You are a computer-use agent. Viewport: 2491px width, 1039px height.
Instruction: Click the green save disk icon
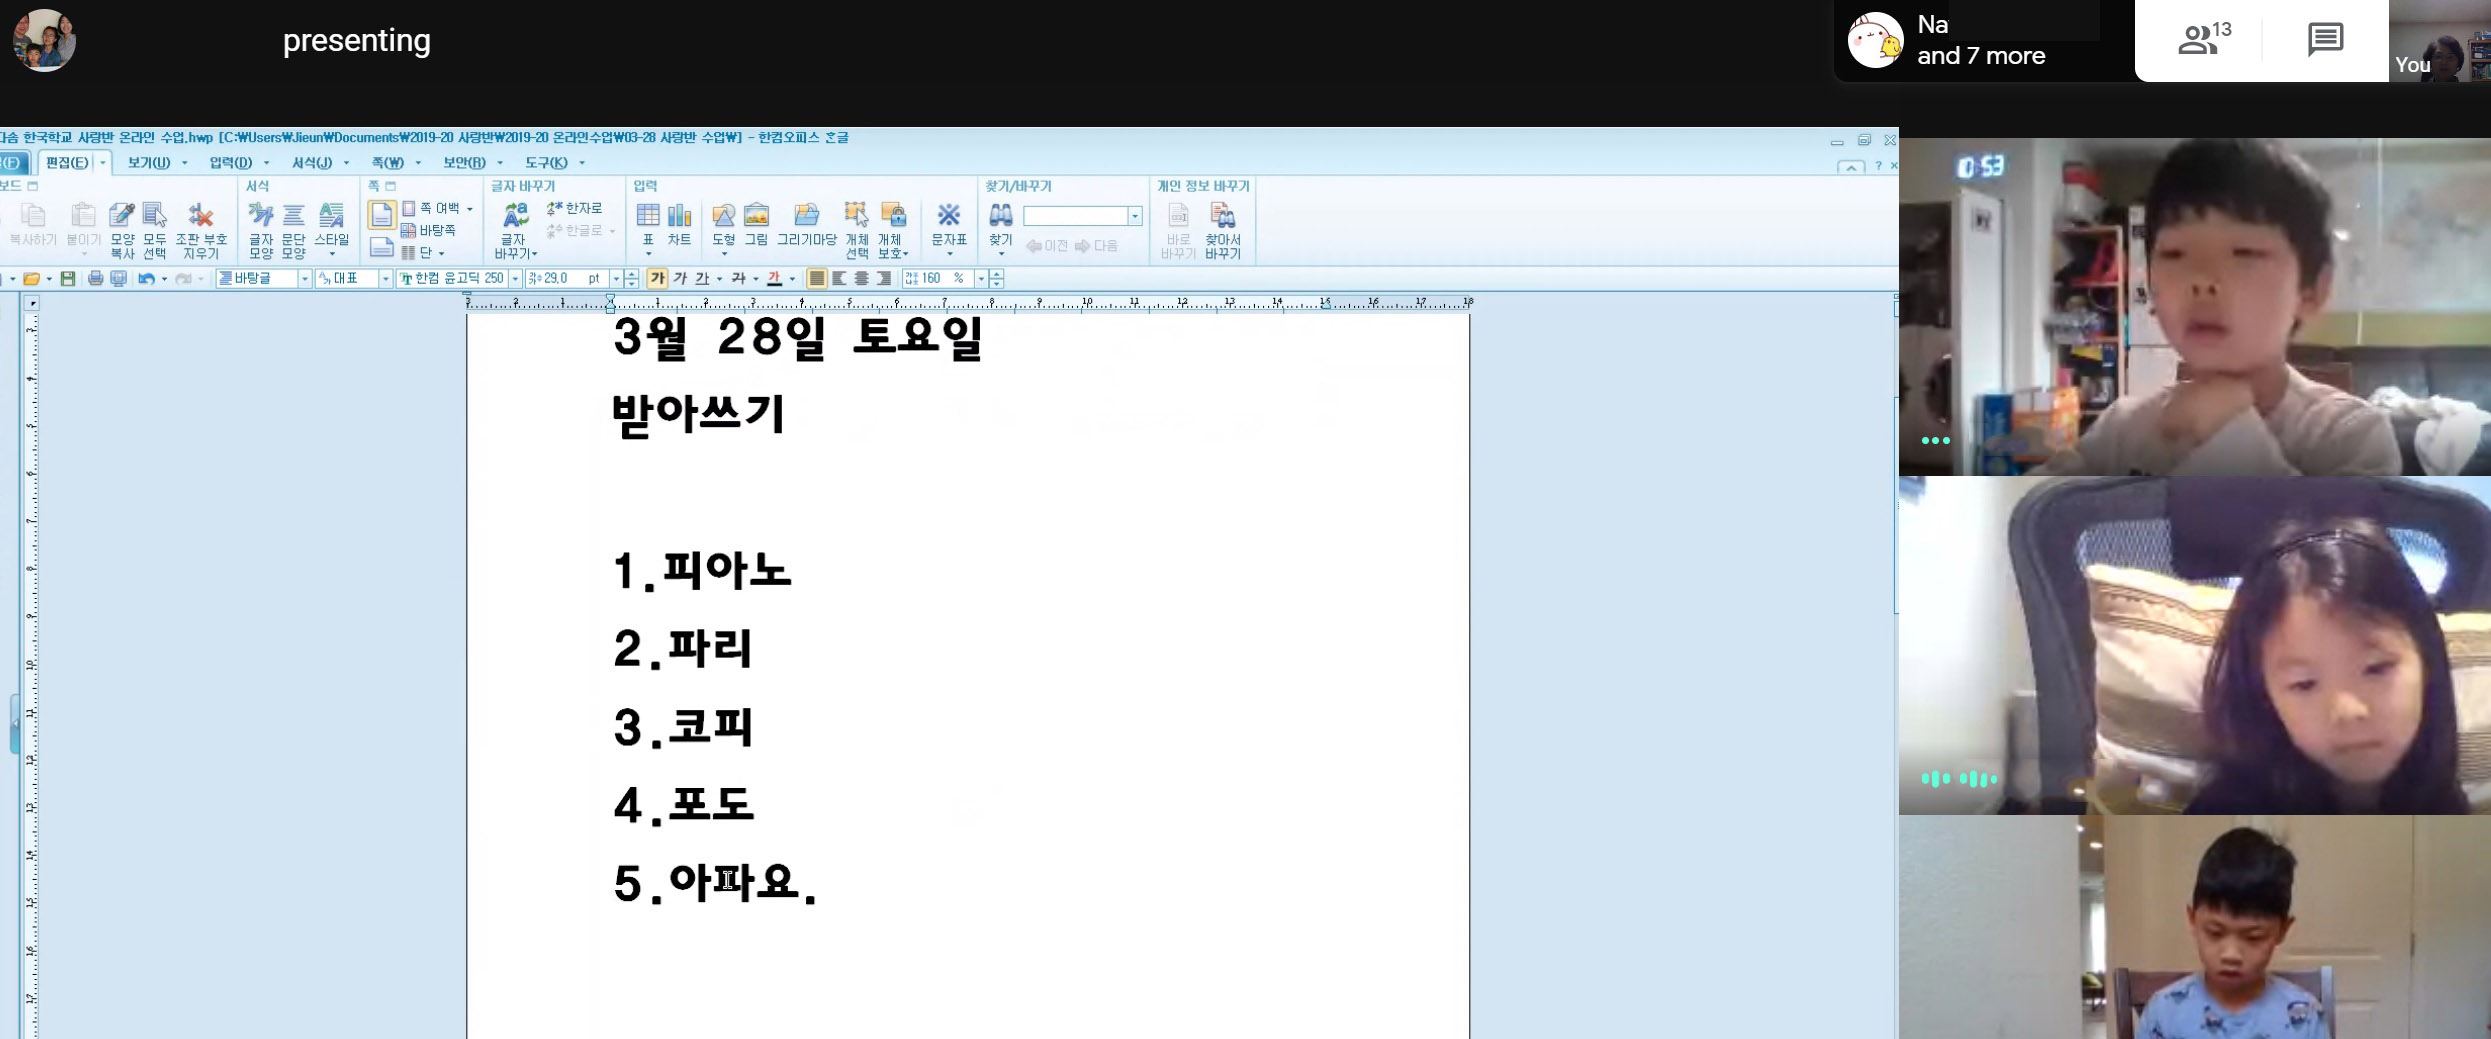coord(68,279)
